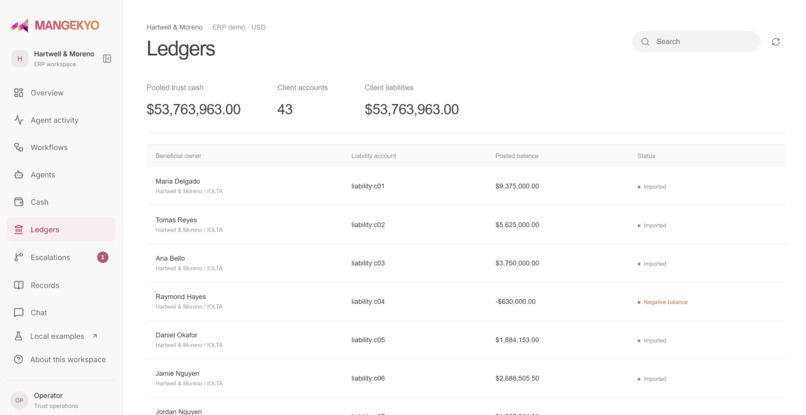806x415 pixels.
Task: Click the refresh icon beside Search
Action: click(x=776, y=42)
